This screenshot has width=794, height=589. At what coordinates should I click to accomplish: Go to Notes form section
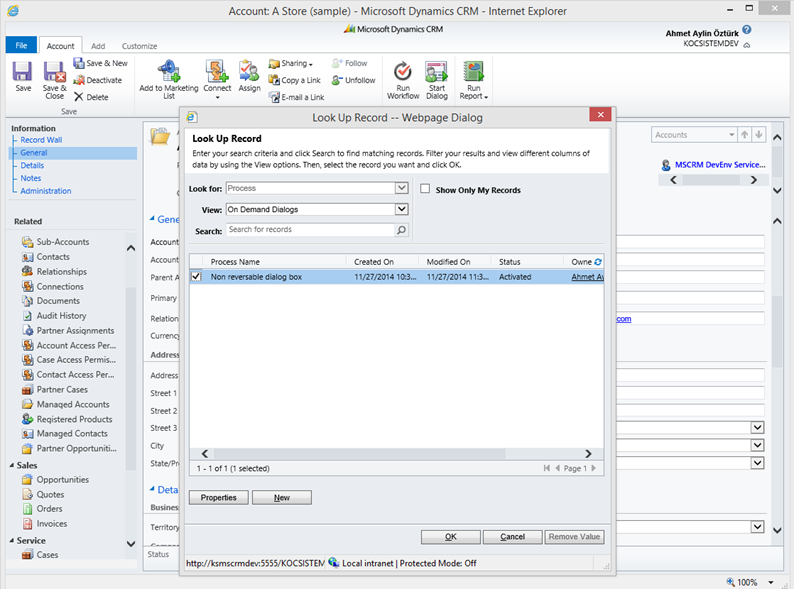[30, 178]
